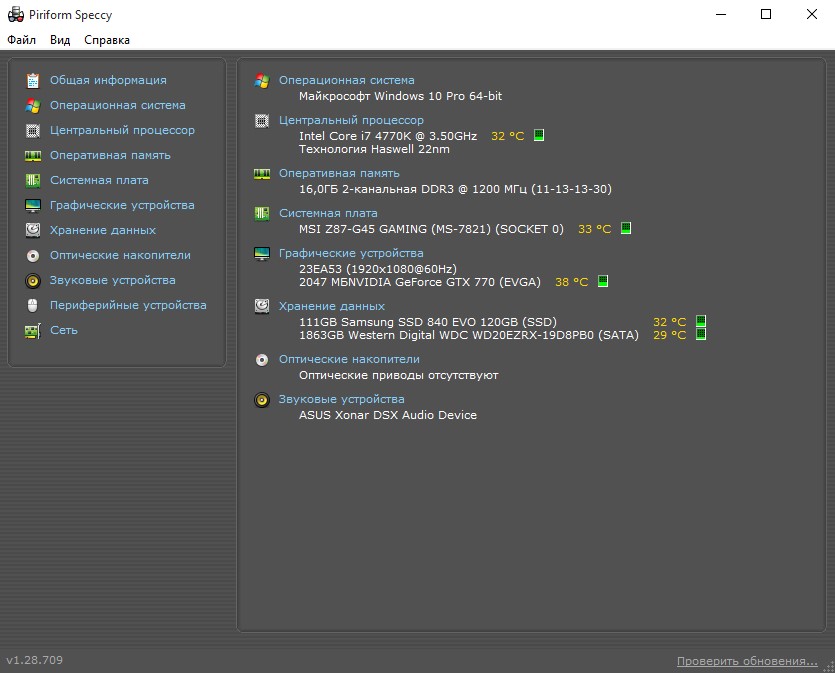Click the Общая информация sidebar icon
The image size is (835, 673).
click(33, 80)
